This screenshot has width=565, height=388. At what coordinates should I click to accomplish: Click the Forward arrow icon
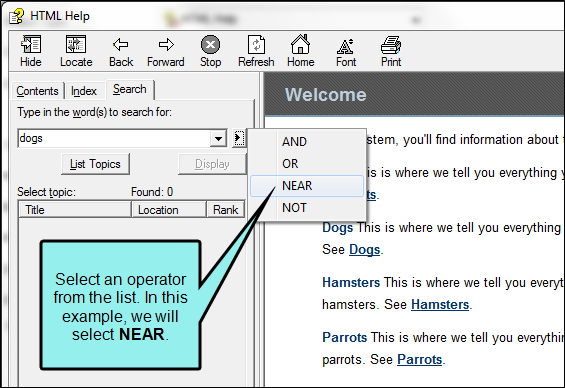click(165, 51)
